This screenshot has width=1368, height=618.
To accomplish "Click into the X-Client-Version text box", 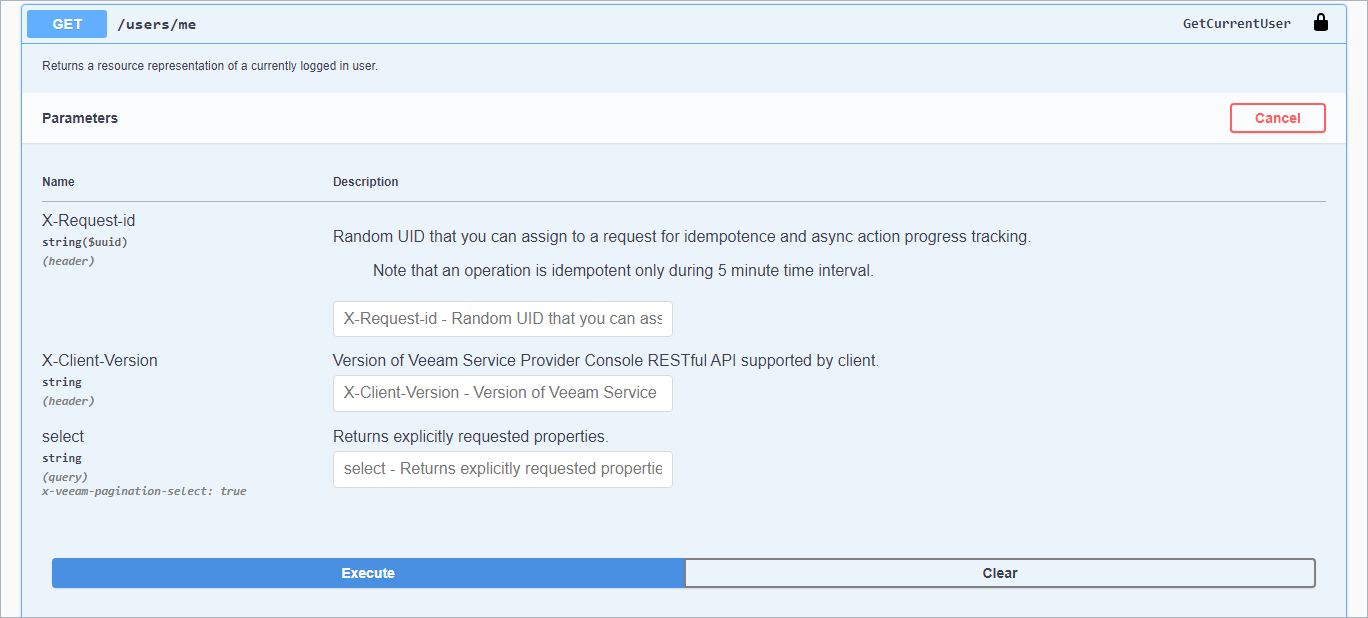I will pos(502,393).
